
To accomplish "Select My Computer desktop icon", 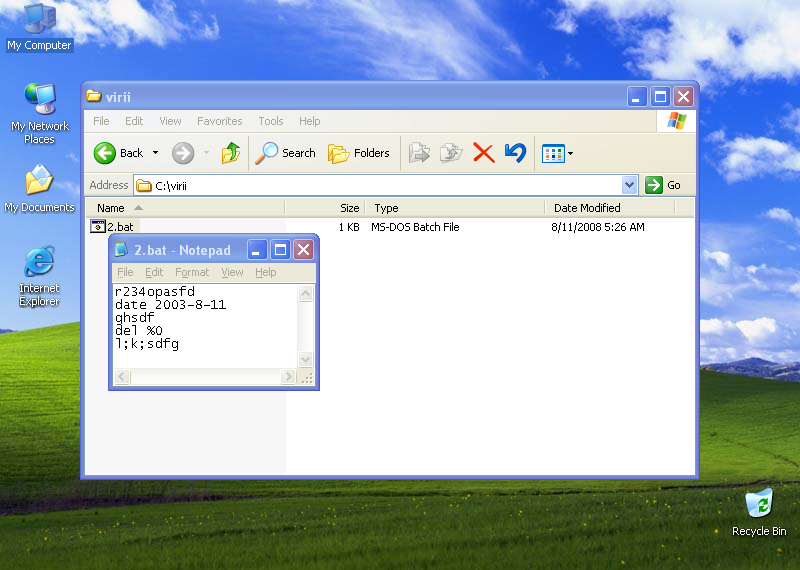I will point(39,27).
